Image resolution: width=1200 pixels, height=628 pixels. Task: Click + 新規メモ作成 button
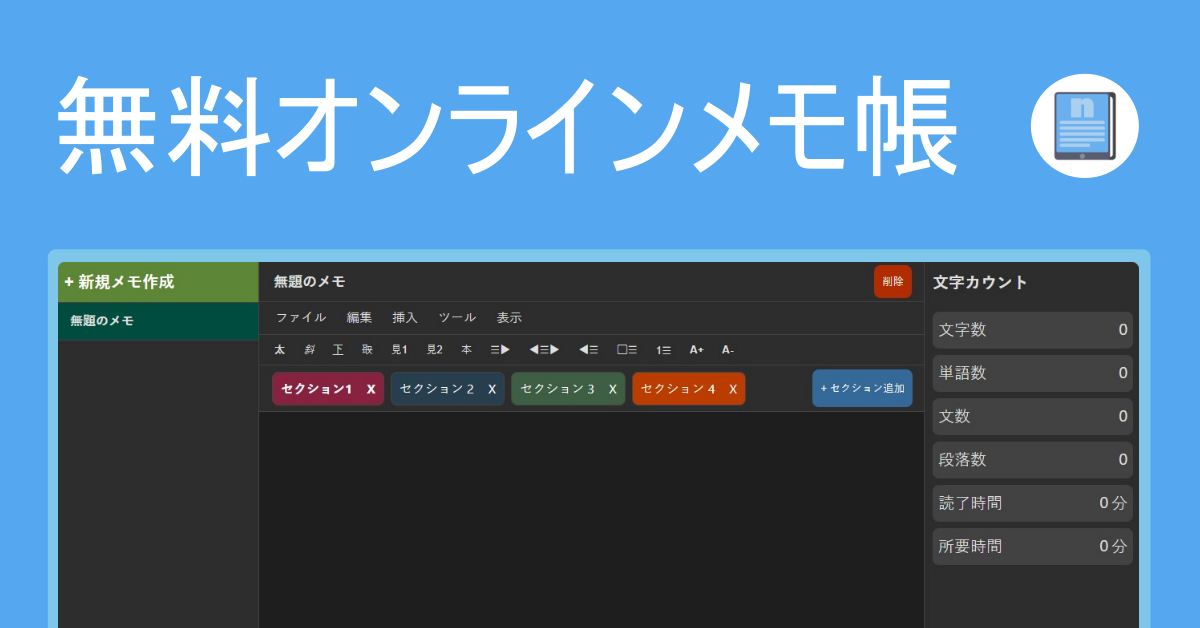(158, 282)
